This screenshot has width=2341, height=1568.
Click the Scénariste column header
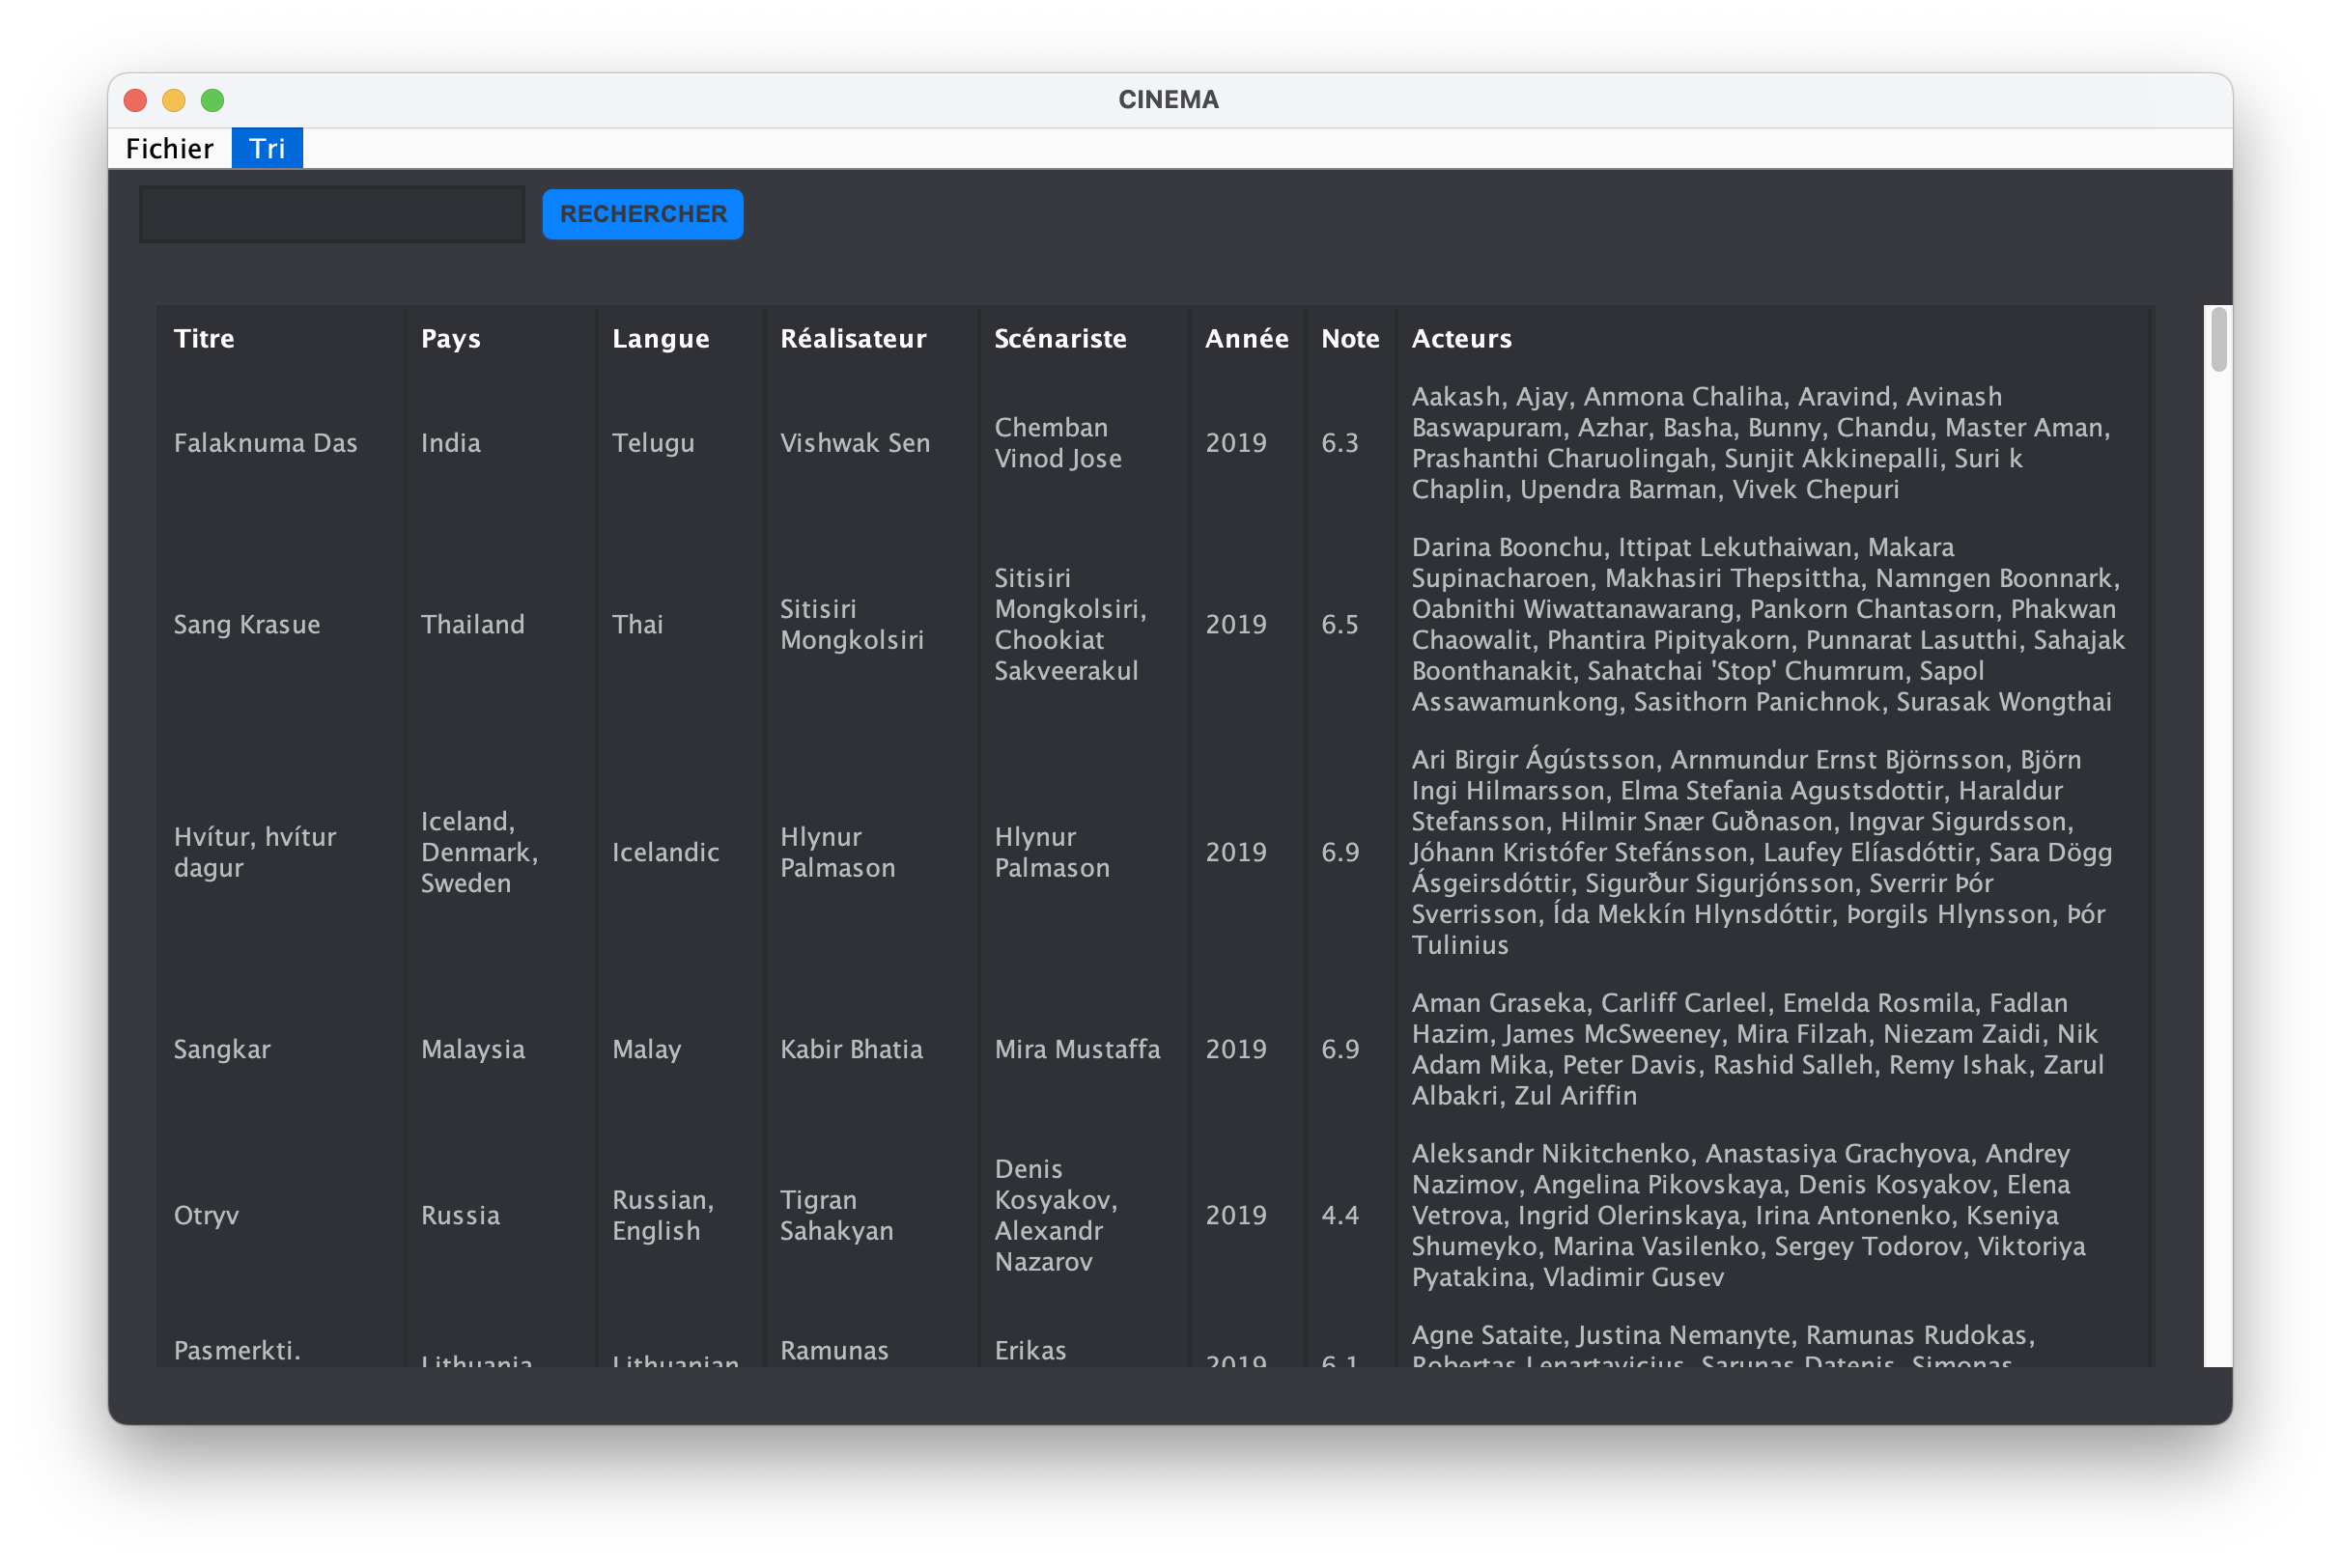coord(1060,339)
